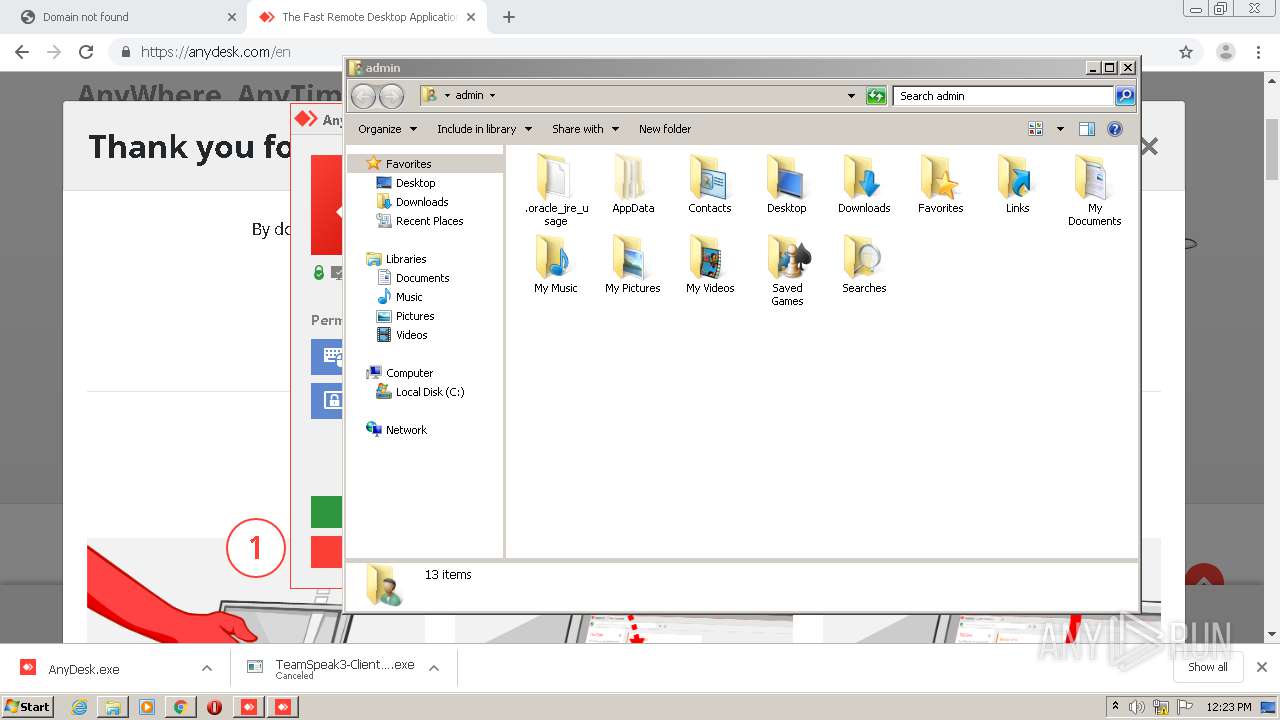The height and width of the screenshot is (720, 1280).
Task: Open a new Chrome tab
Action: [x=509, y=17]
